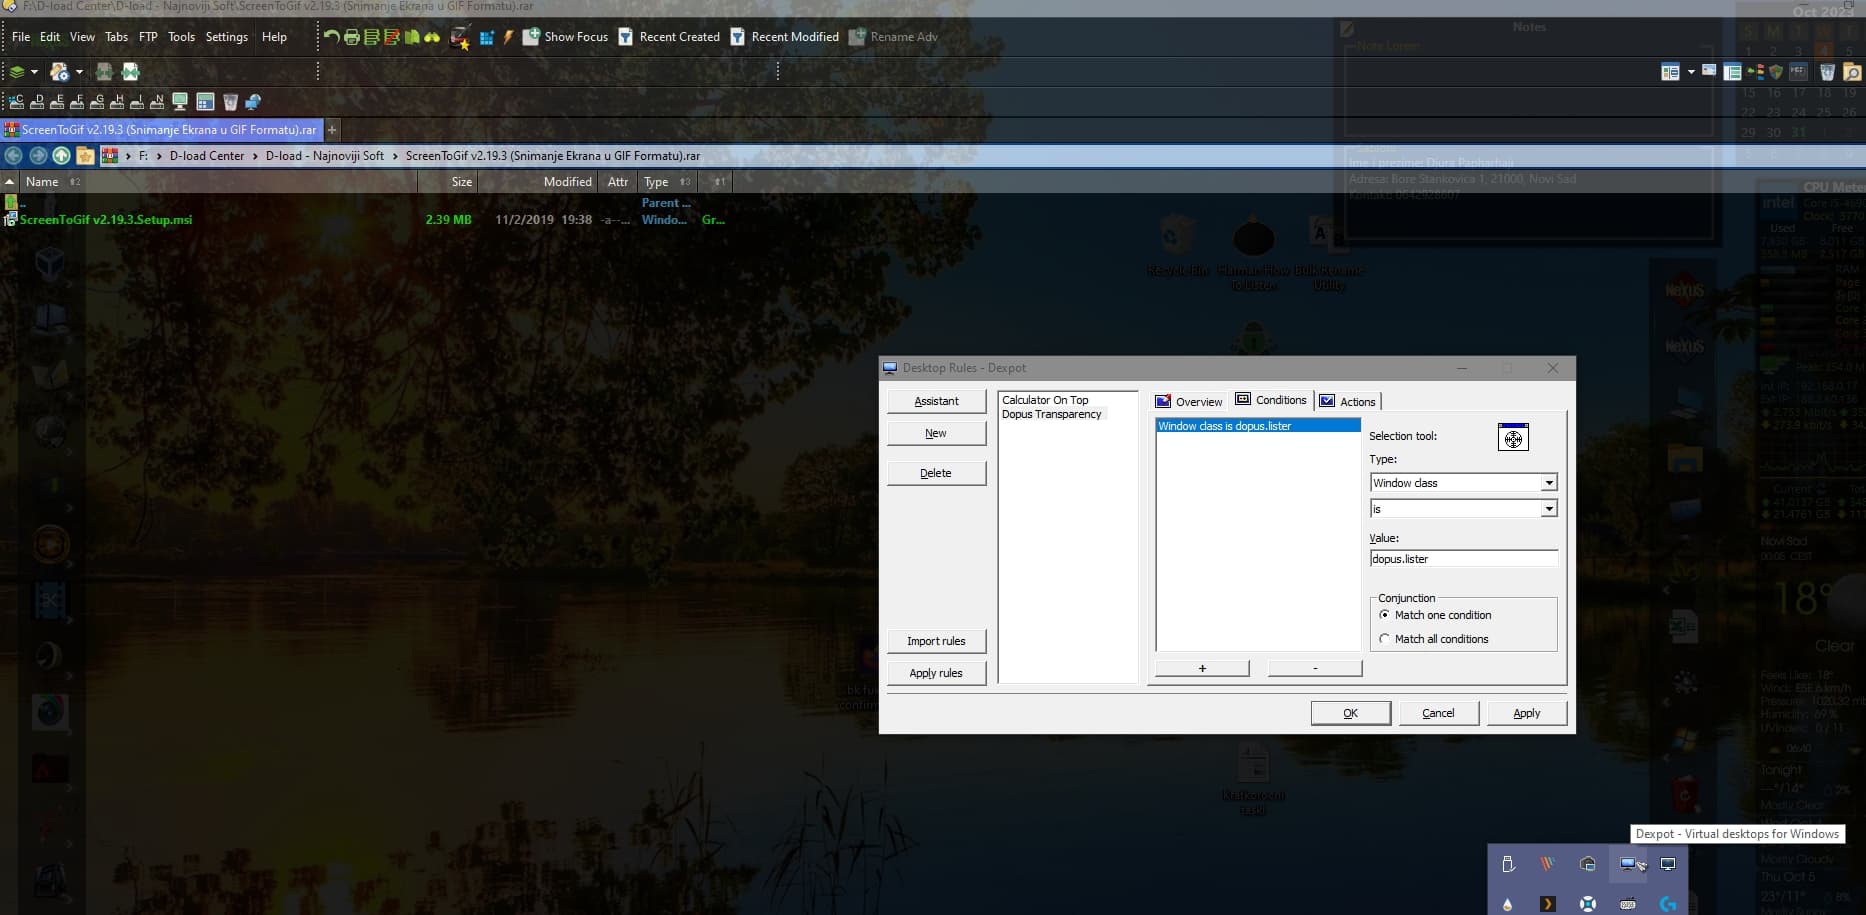Viewport: 1866px width, 915px height.
Task: Click the lightning bolt toolbar icon
Action: point(508,37)
